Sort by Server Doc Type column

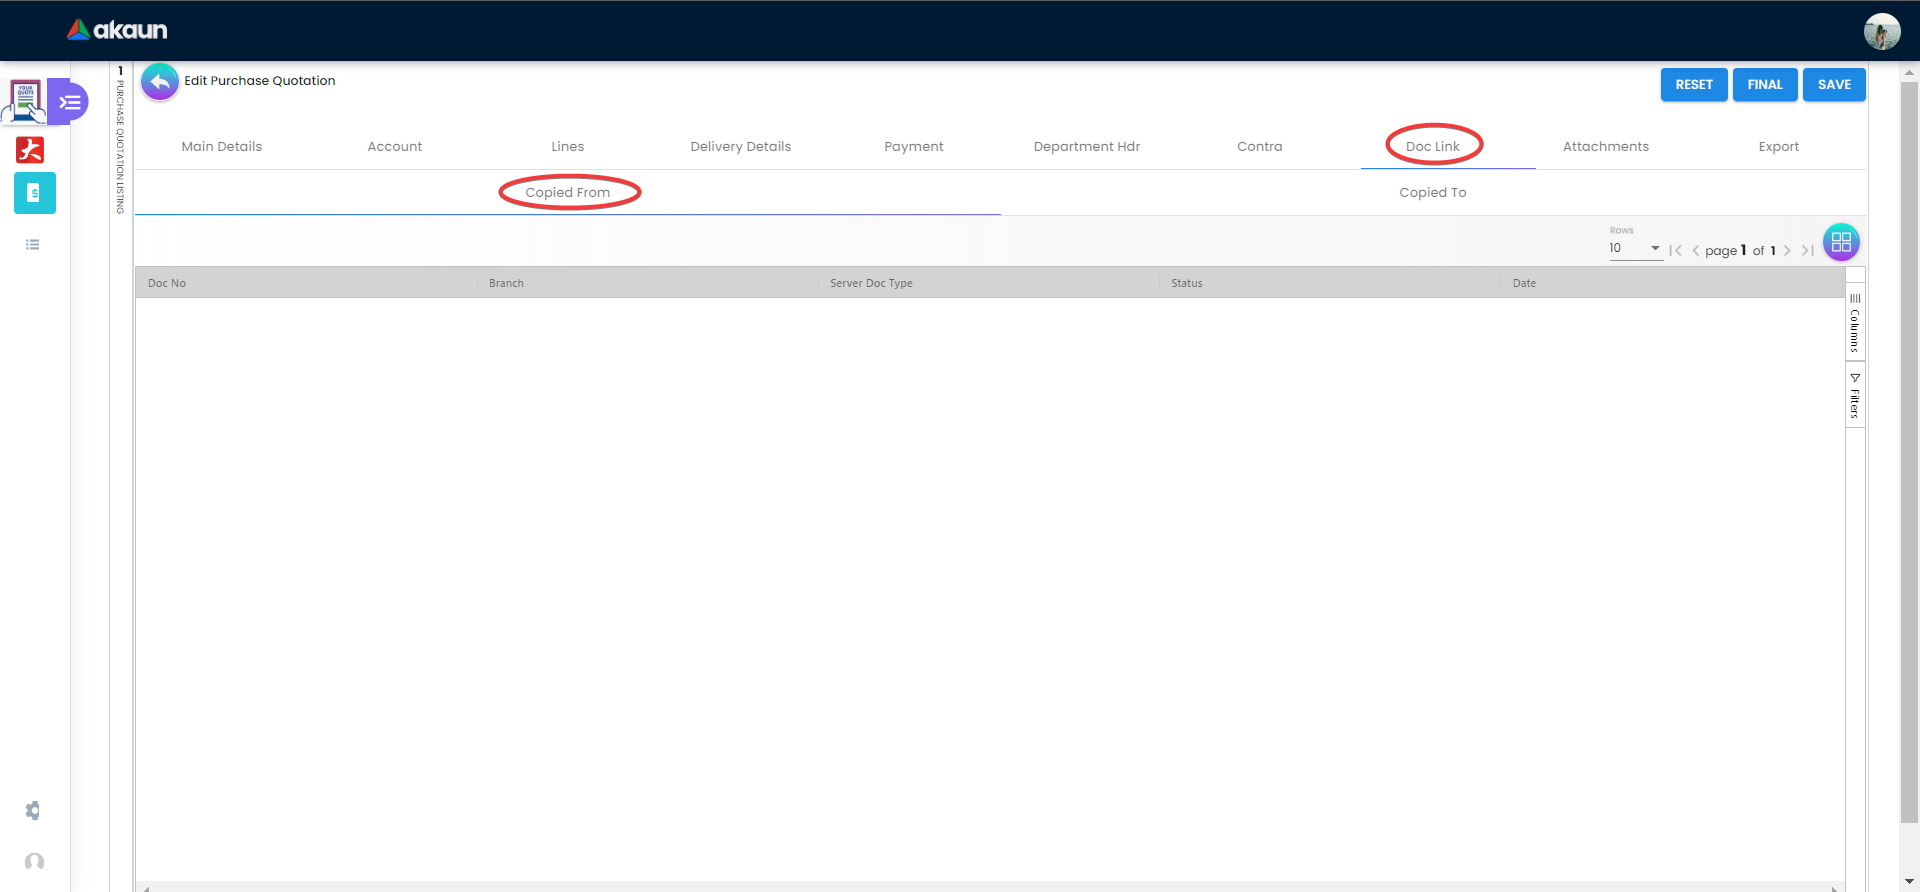click(988, 283)
